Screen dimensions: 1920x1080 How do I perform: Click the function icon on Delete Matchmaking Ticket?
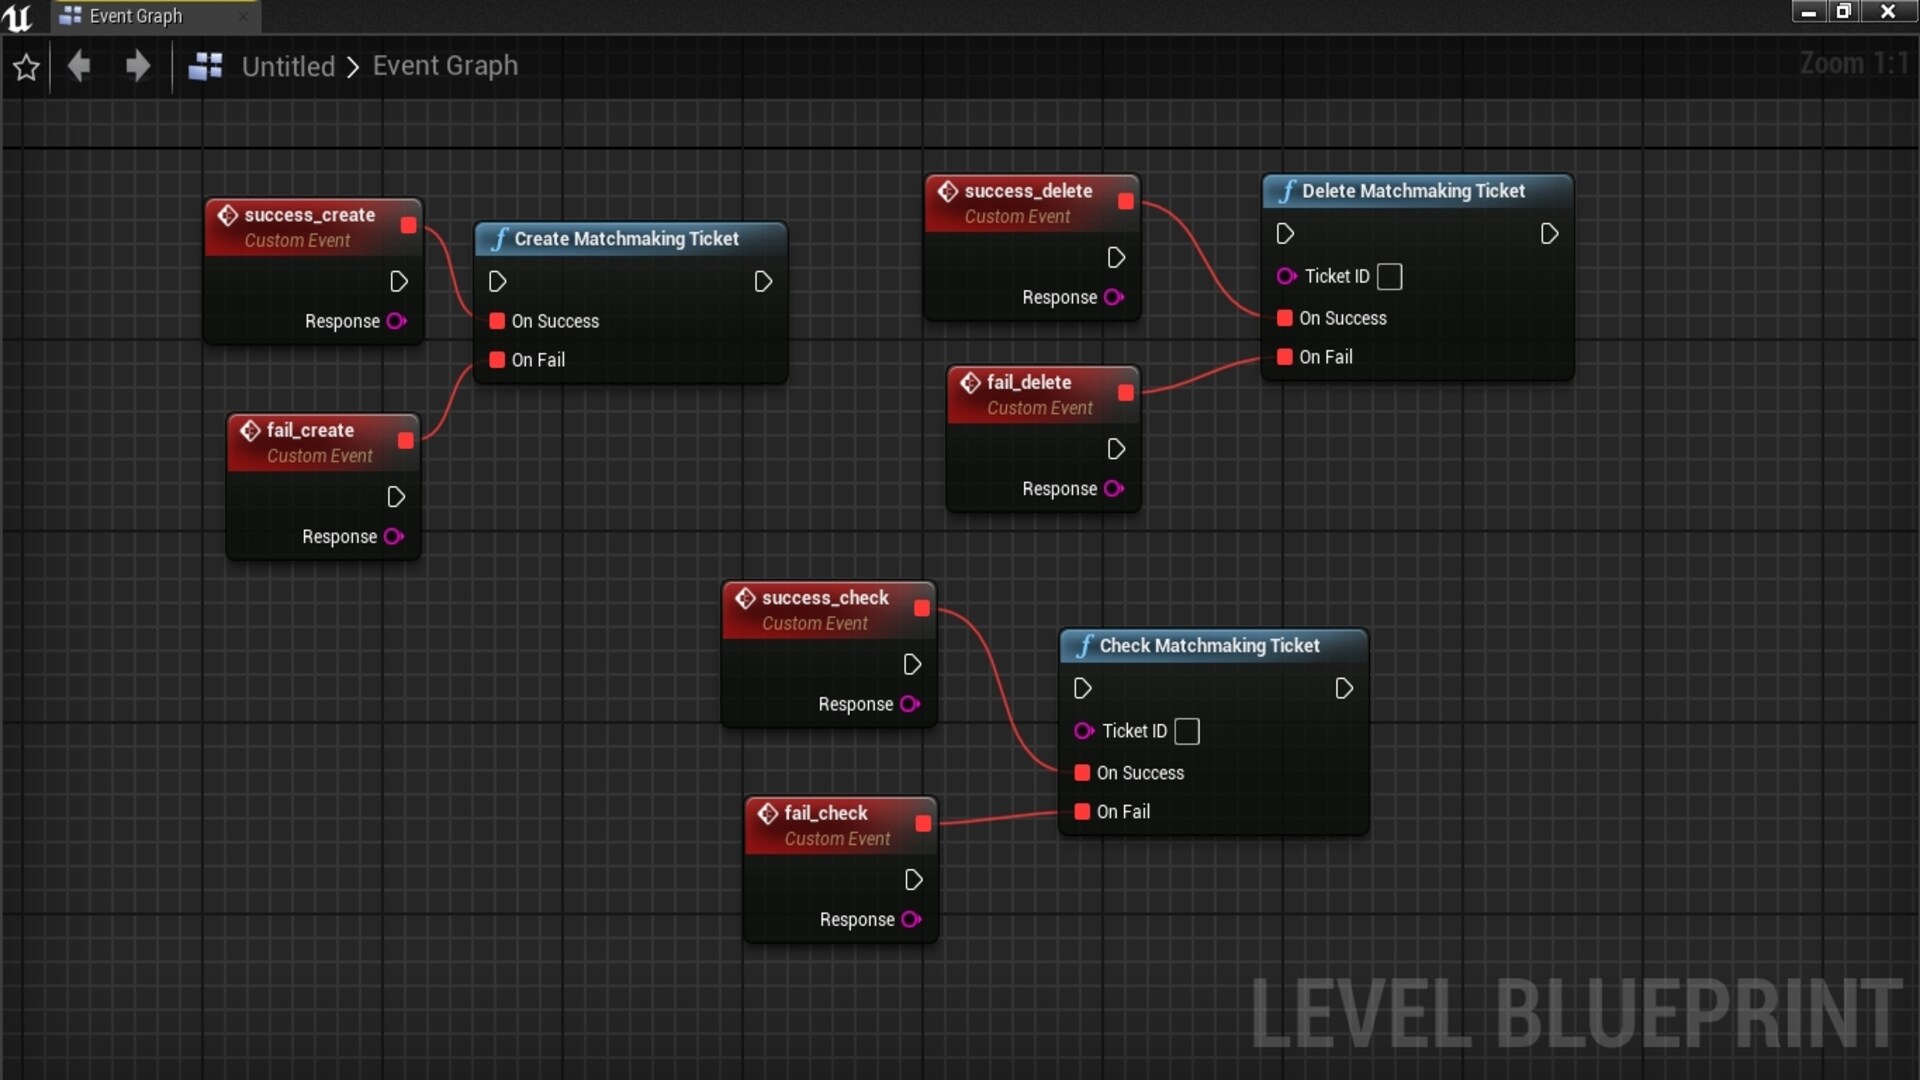(x=1289, y=190)
